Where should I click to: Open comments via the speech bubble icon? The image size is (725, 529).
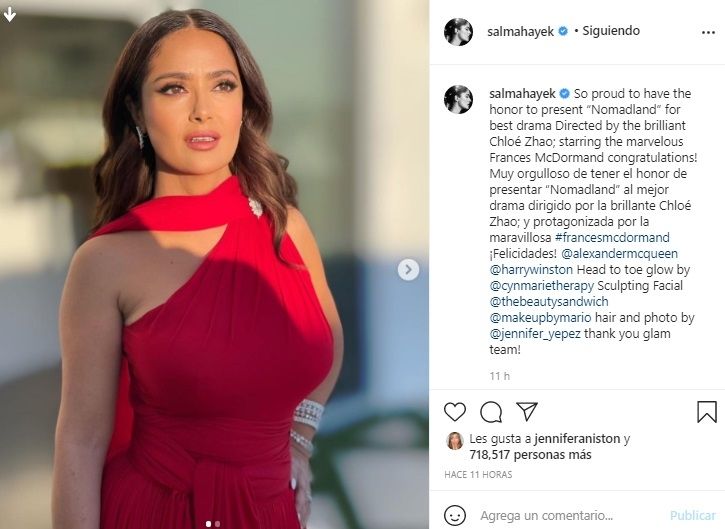coord(491,412)
